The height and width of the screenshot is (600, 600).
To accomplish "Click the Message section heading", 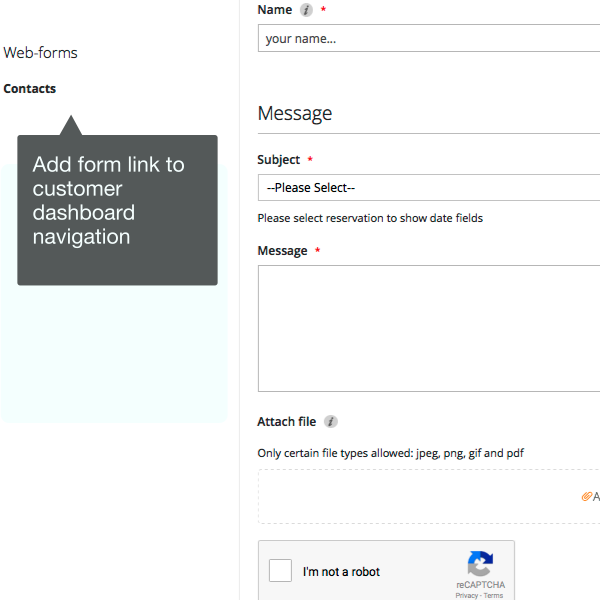I will pos(295,113).
